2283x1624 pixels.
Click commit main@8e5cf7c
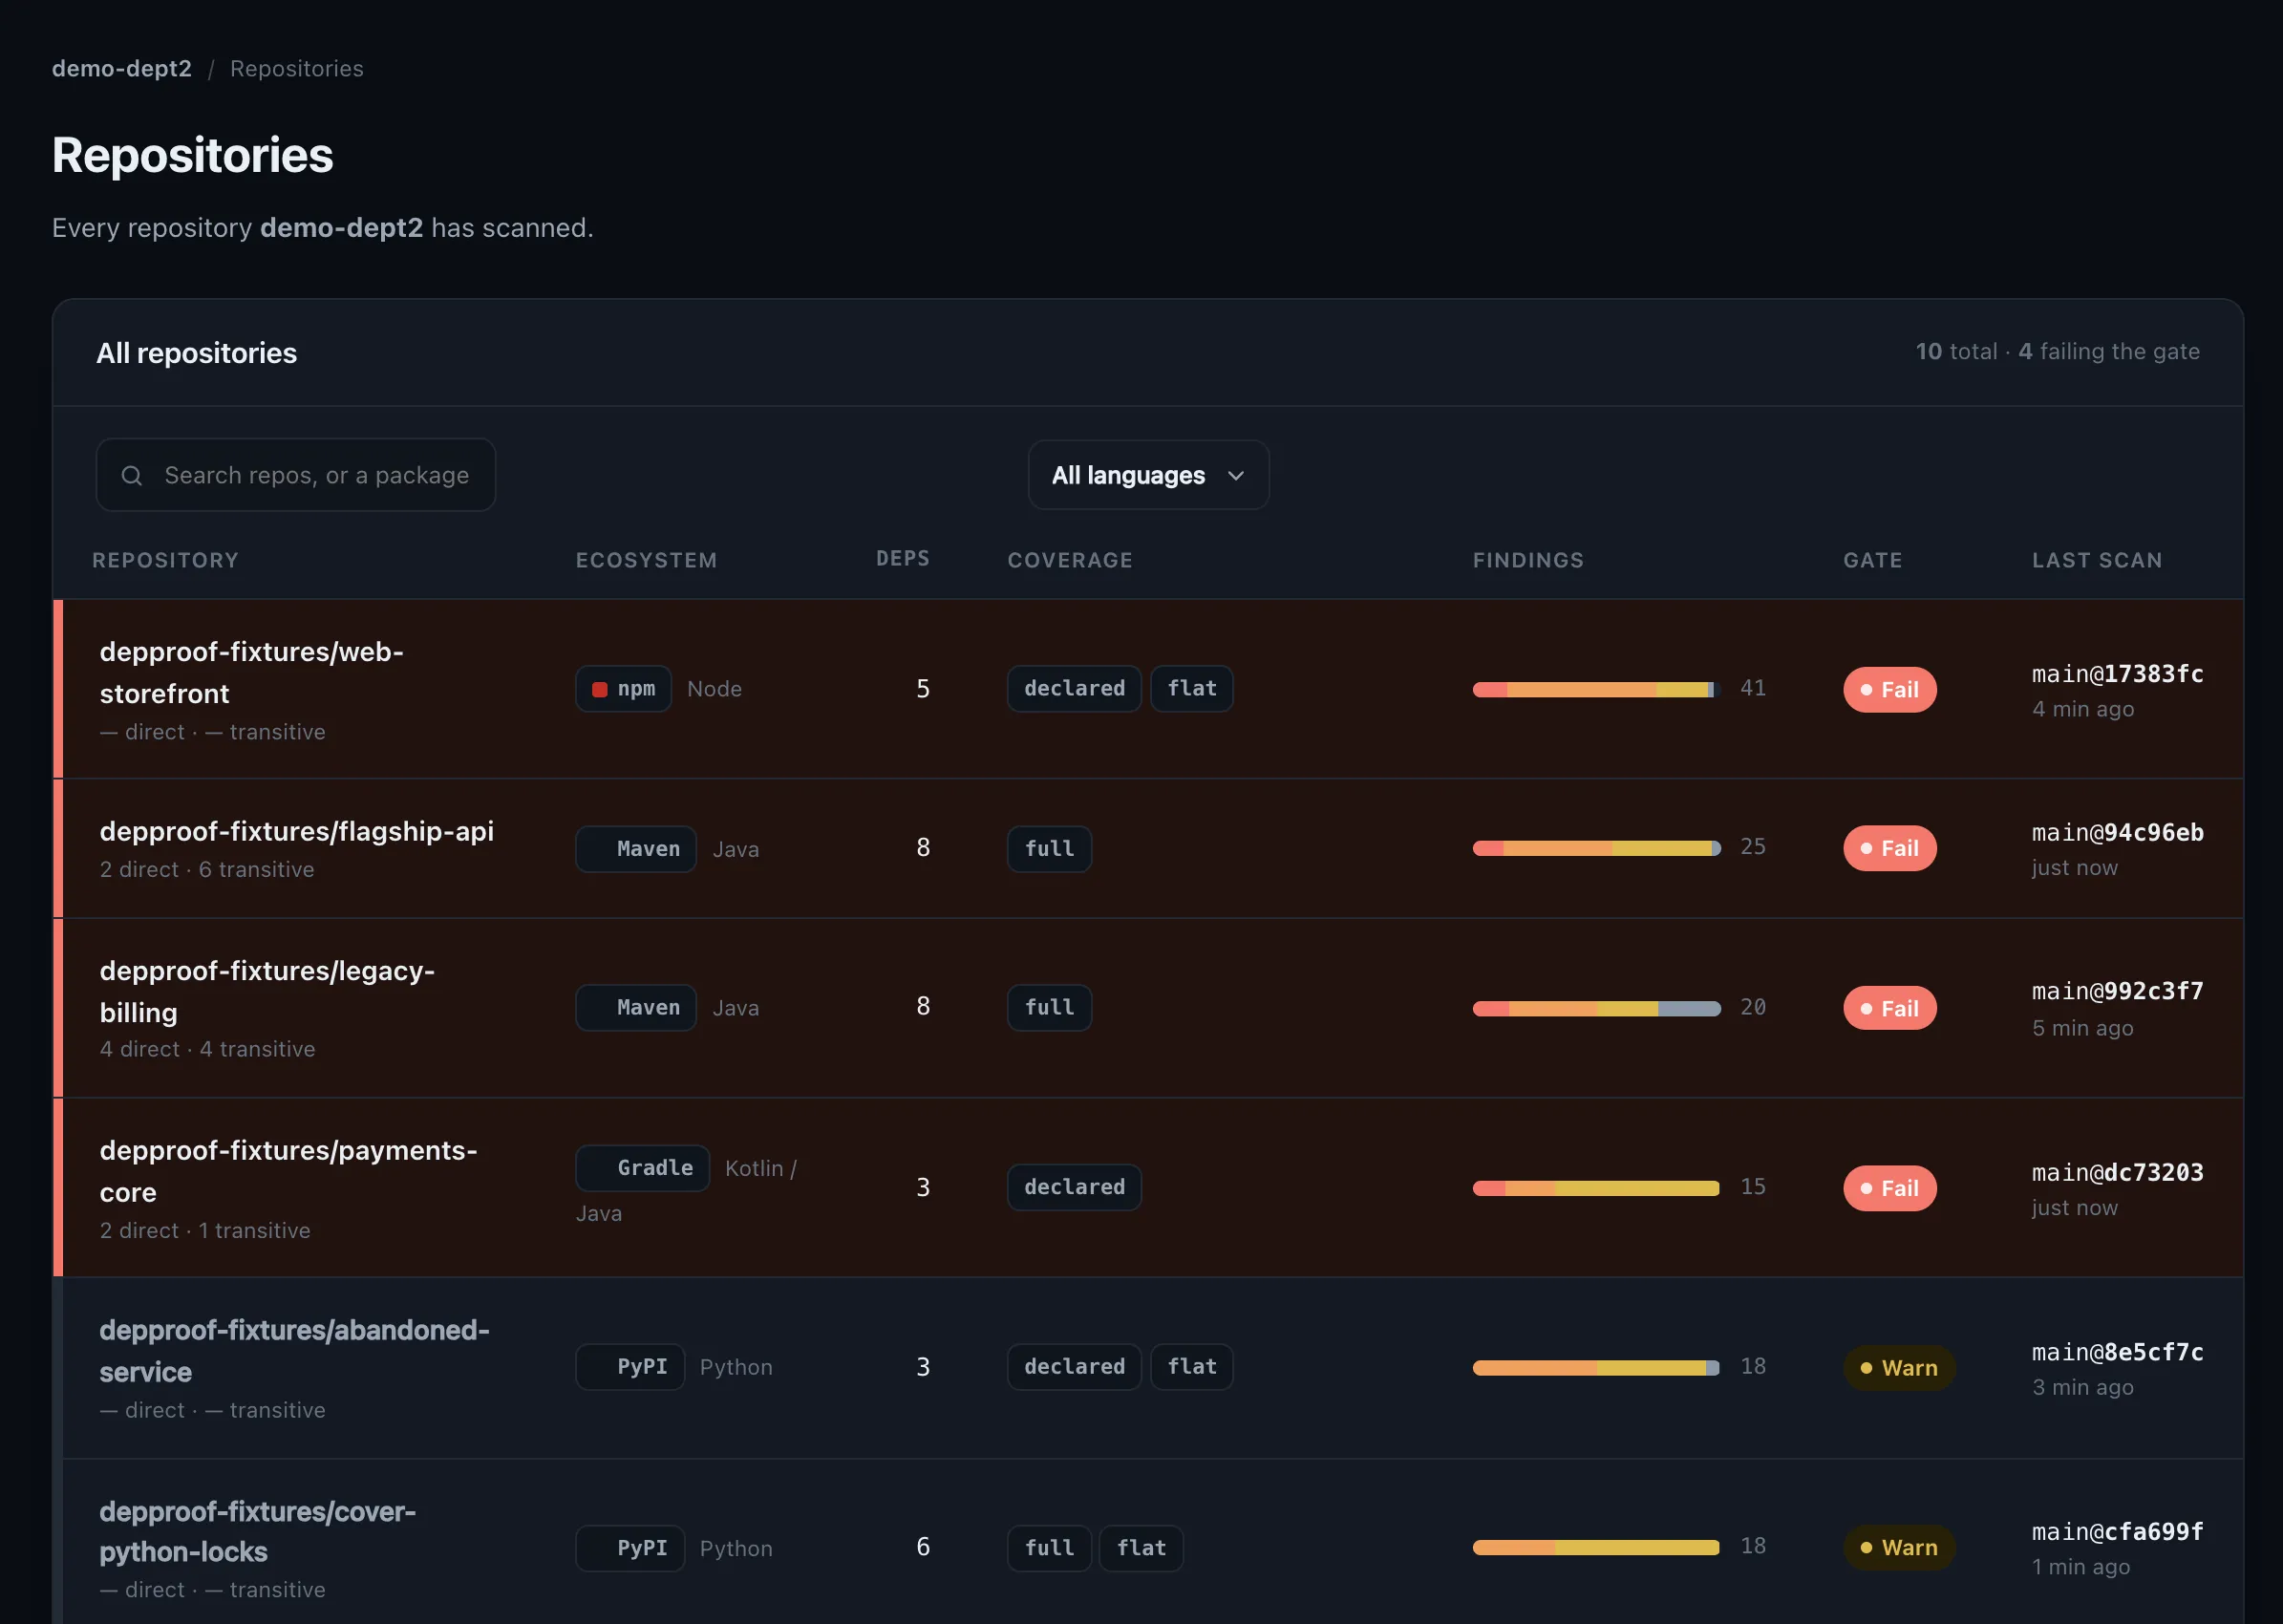(x=2118, y=1352)
